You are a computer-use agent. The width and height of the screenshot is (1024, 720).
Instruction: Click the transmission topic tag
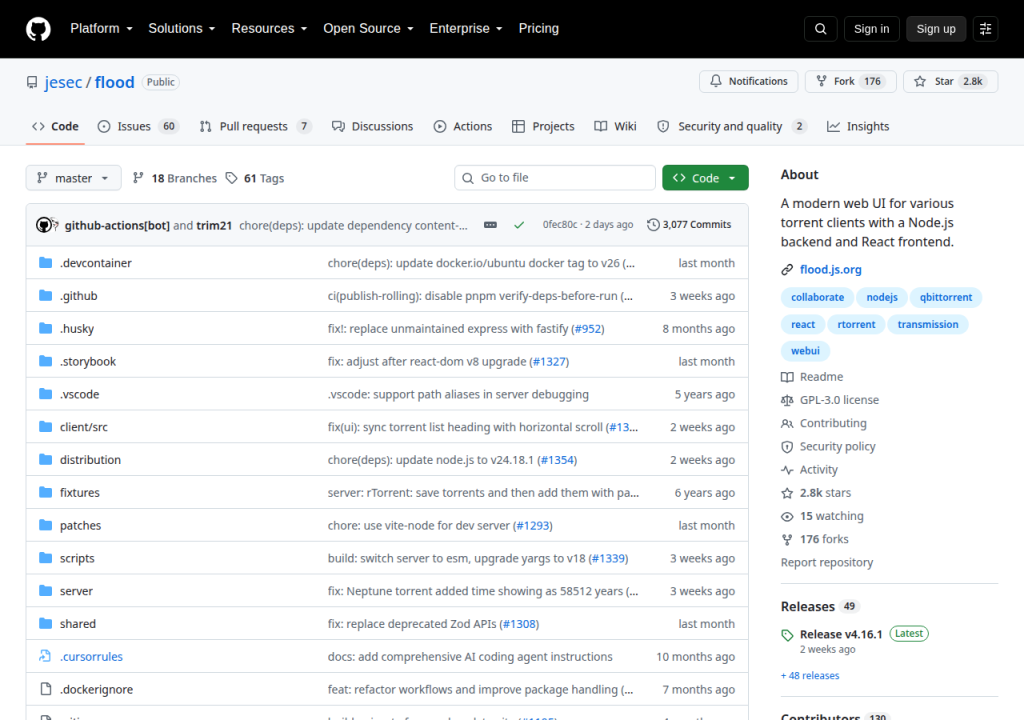(x=927, y=324)
